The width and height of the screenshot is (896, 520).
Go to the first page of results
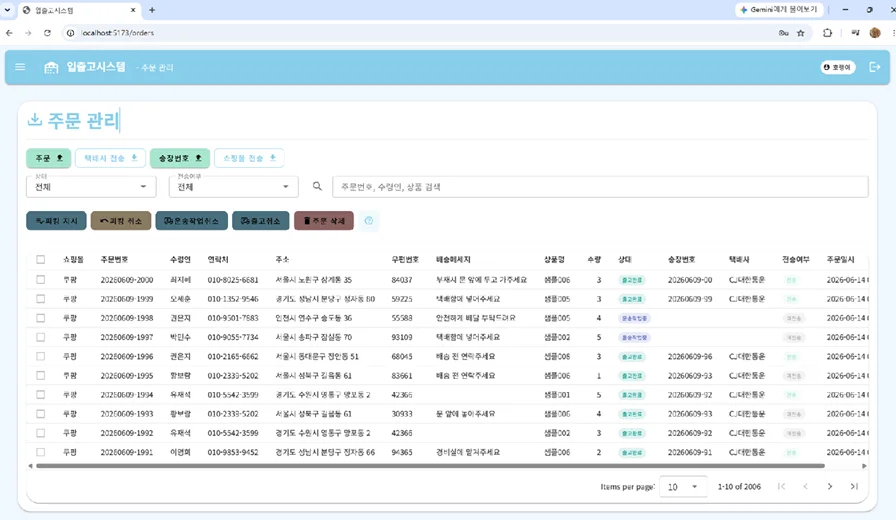[x=781, y=486]
